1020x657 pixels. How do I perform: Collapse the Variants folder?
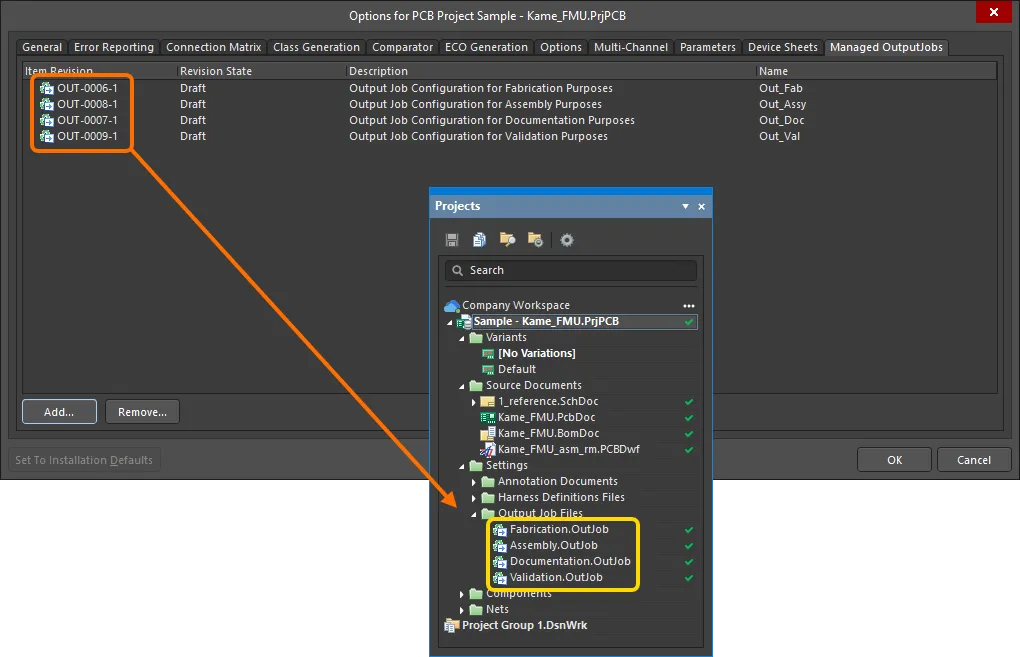pos(462,338)
